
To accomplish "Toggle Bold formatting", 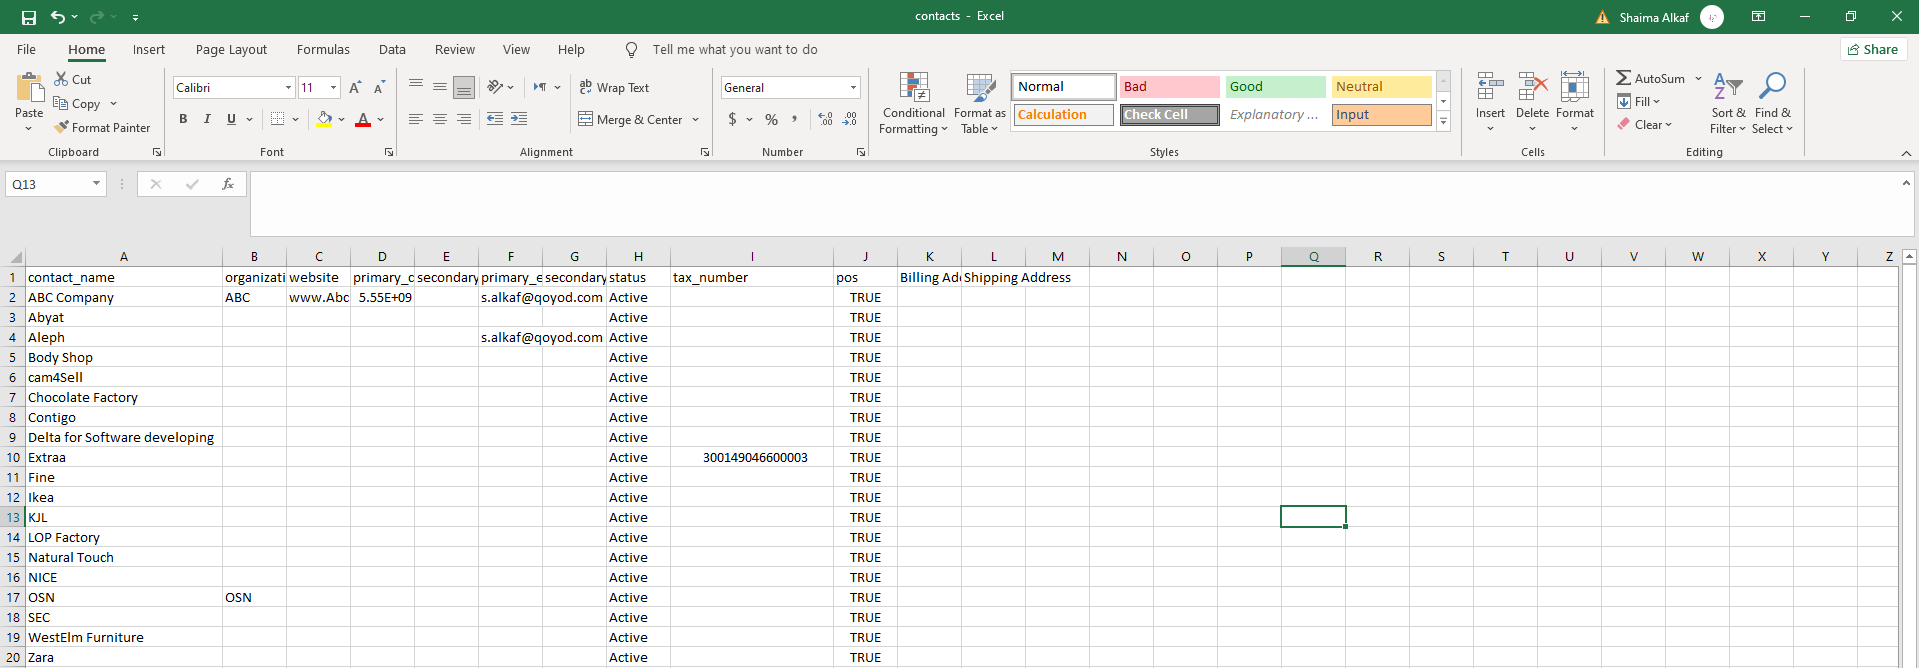I will pyautogui.click(x=183, y=119).
